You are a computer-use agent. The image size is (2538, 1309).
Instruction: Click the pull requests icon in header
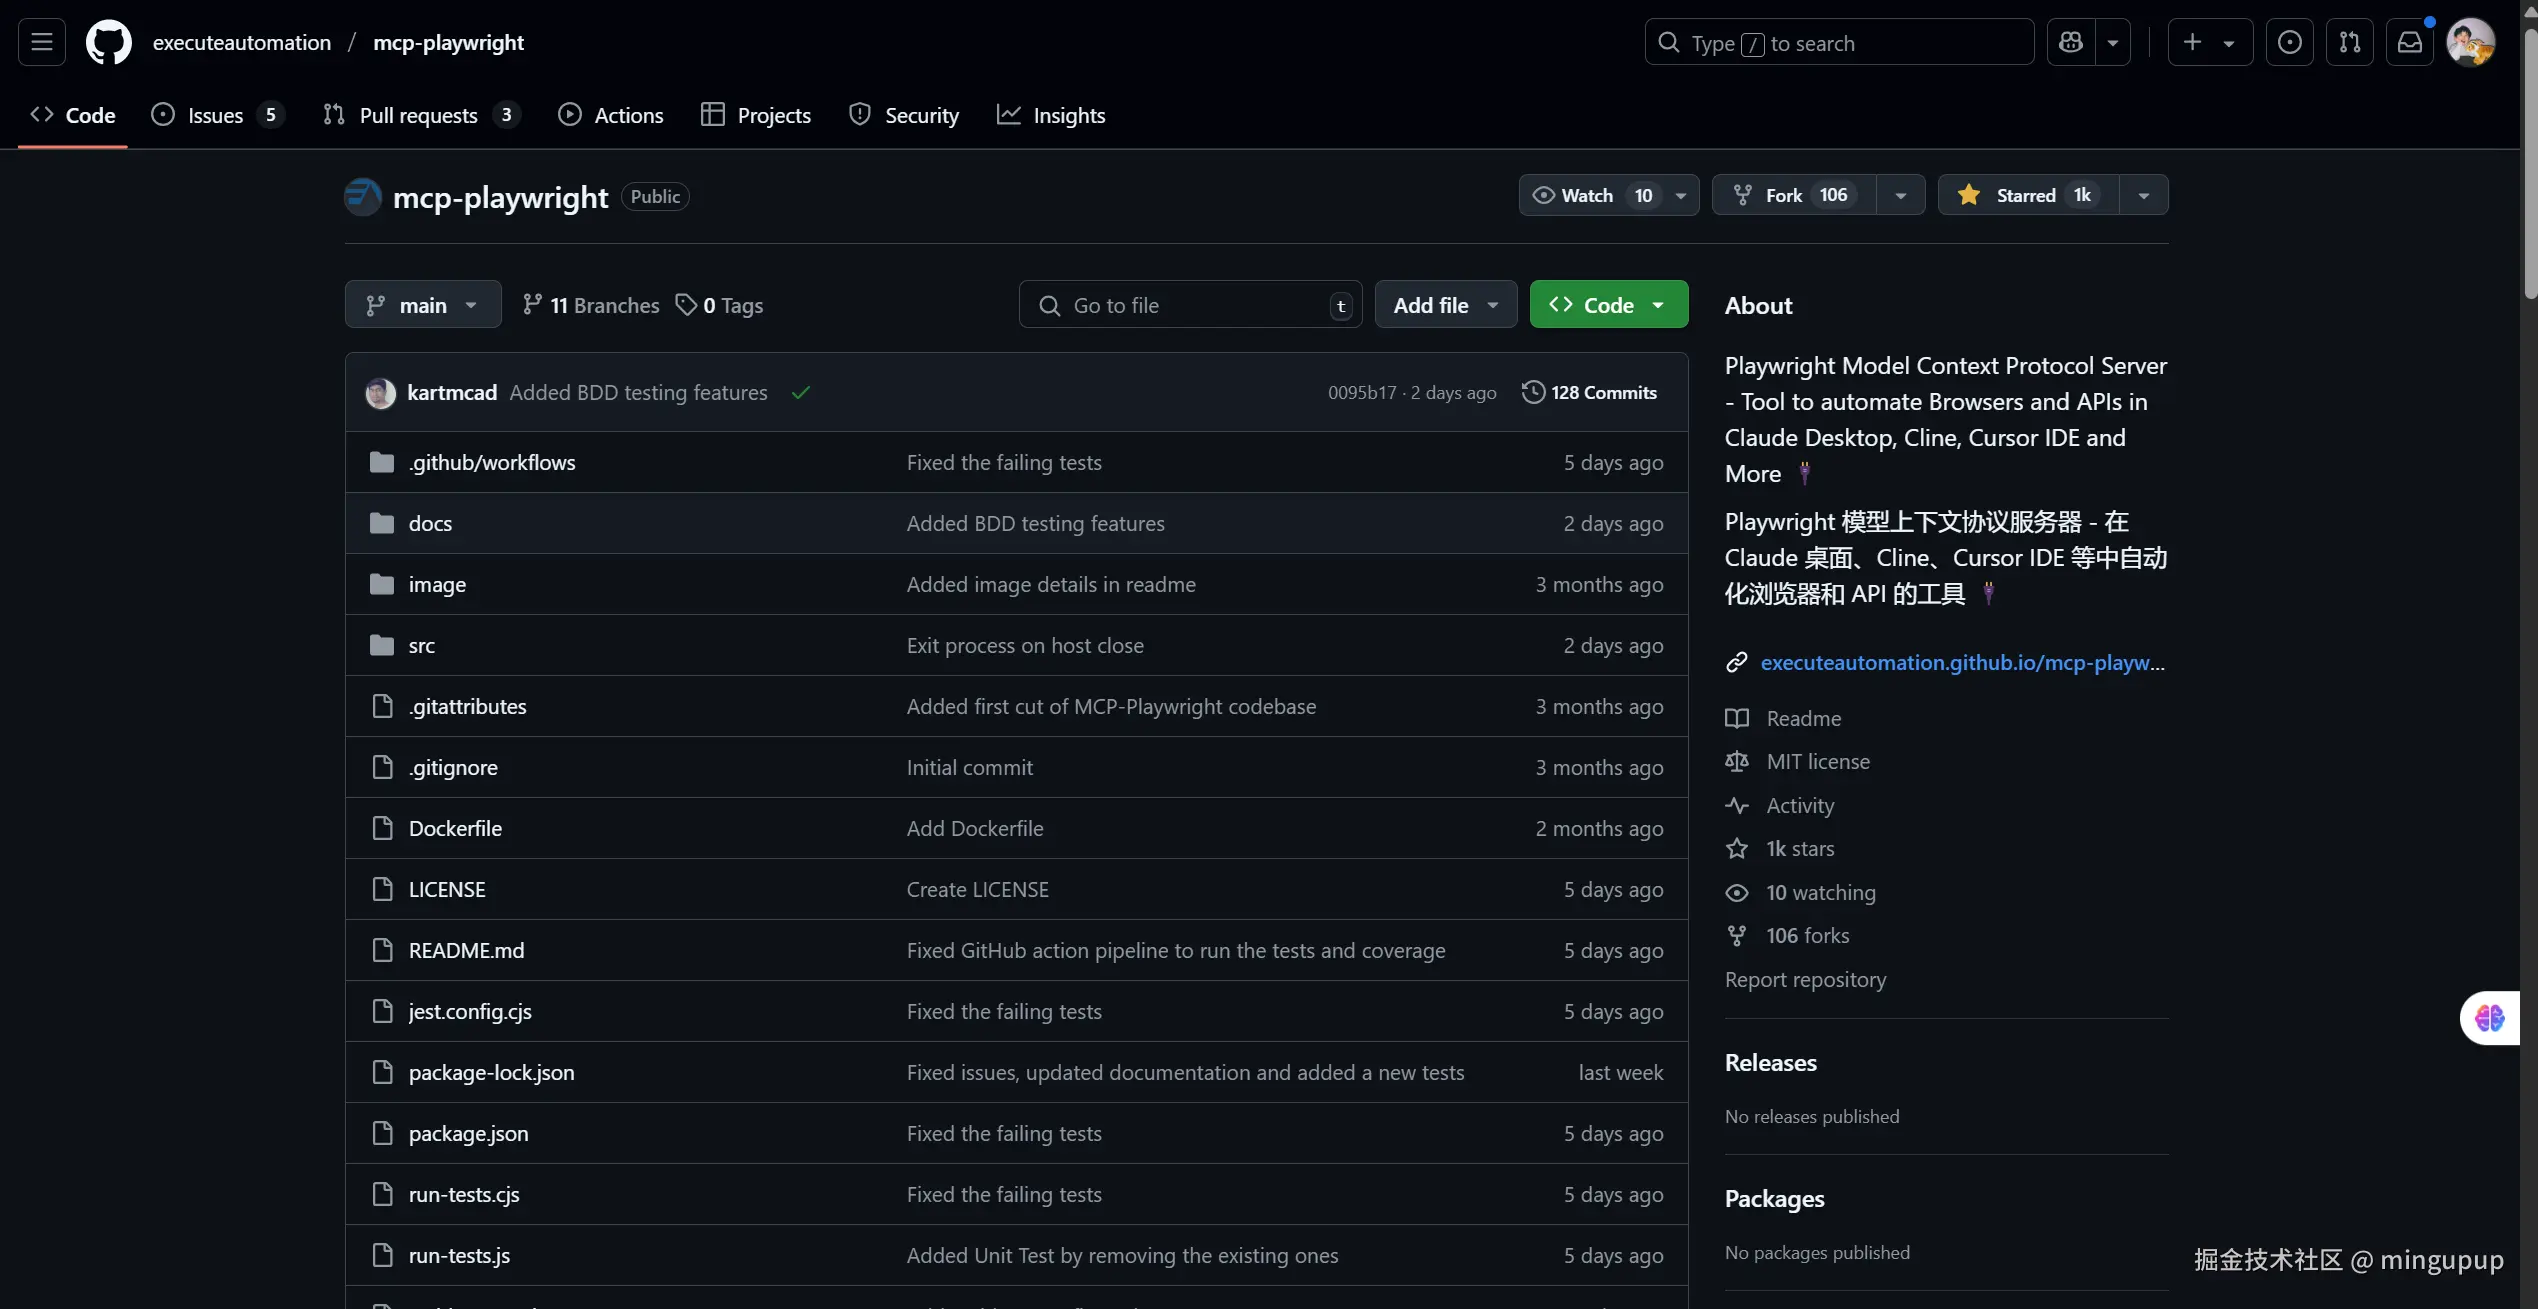(2349, 43)
